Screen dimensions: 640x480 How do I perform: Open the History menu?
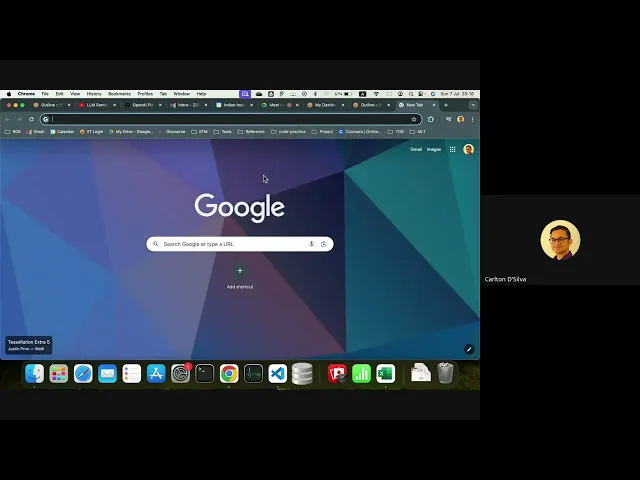pyautogui.click(x=94, y=94)
